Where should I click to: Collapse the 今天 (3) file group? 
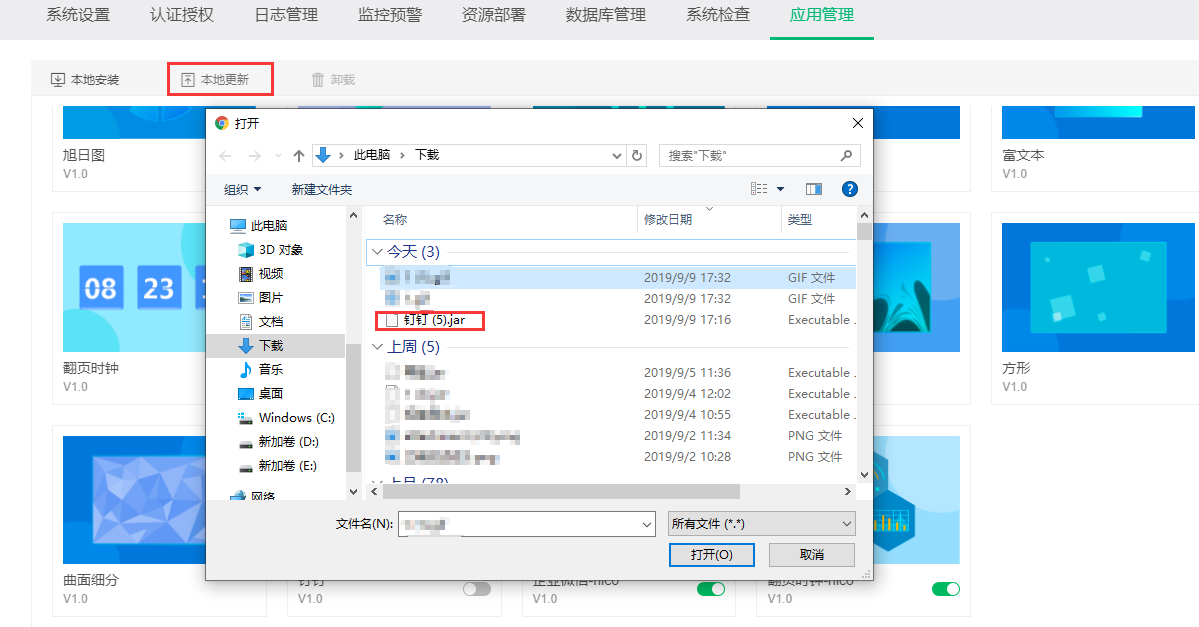(x=377, y=252)
